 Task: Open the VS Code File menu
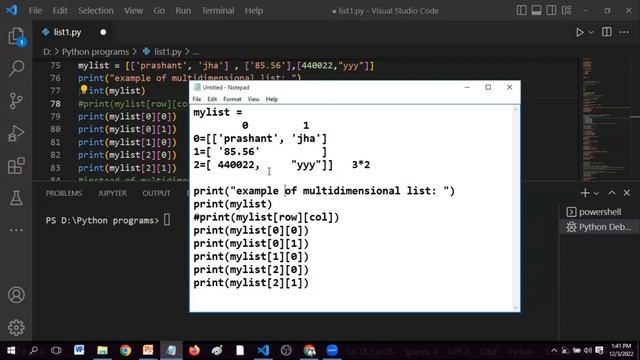click(35, 11)
